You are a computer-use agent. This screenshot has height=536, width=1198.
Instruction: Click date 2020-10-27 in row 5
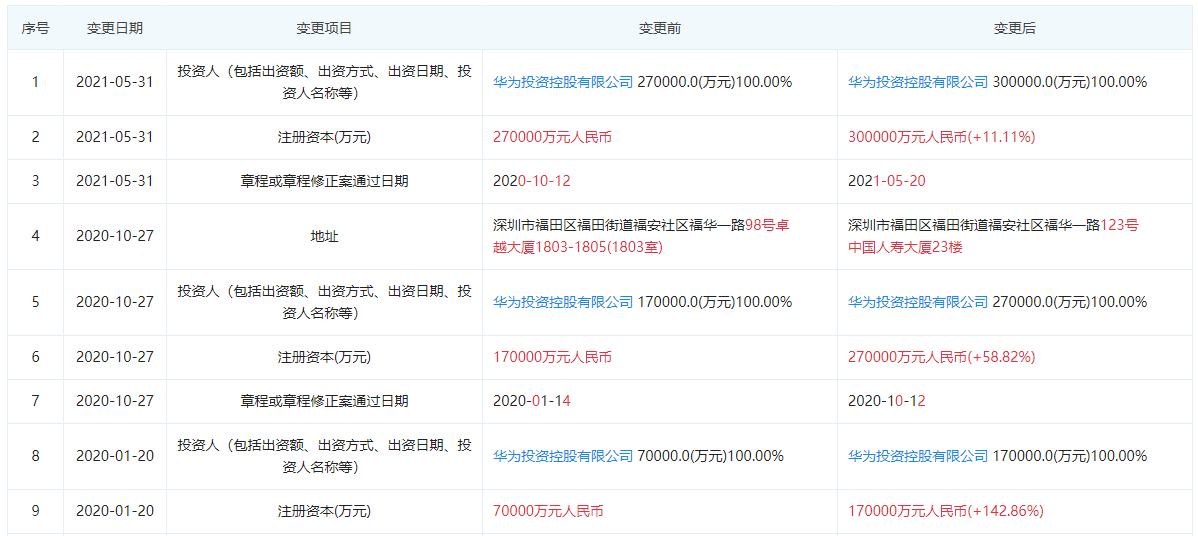(x=115, y=302)
